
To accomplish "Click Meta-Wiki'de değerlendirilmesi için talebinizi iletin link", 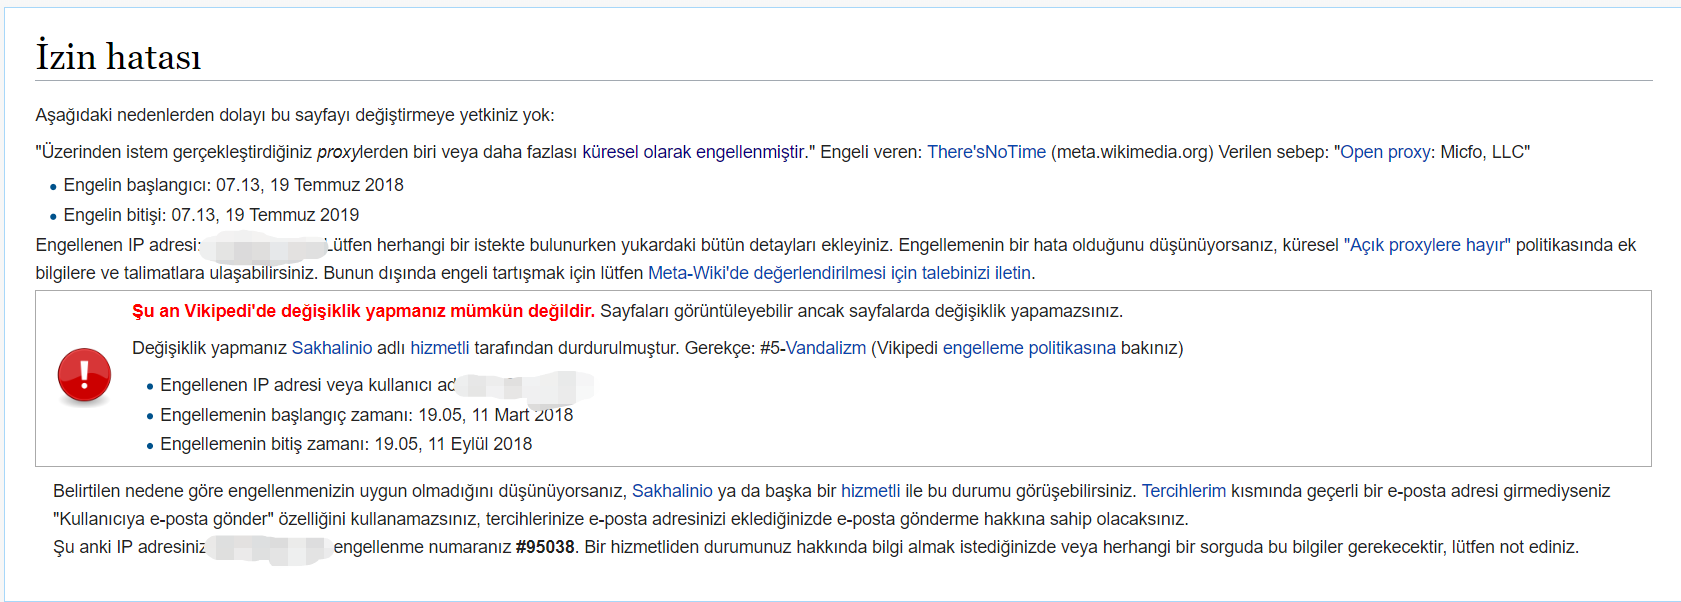I will click(839, 273).
